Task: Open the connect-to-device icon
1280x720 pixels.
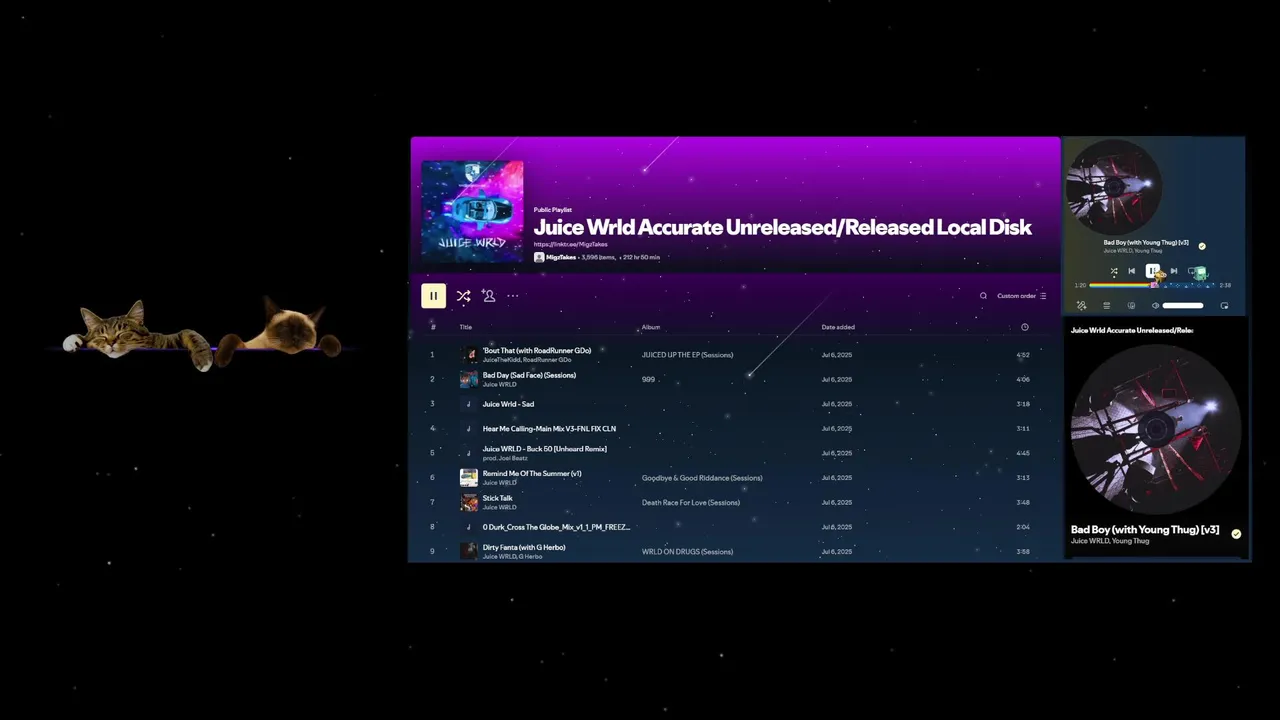Action: click(1131, 306)
